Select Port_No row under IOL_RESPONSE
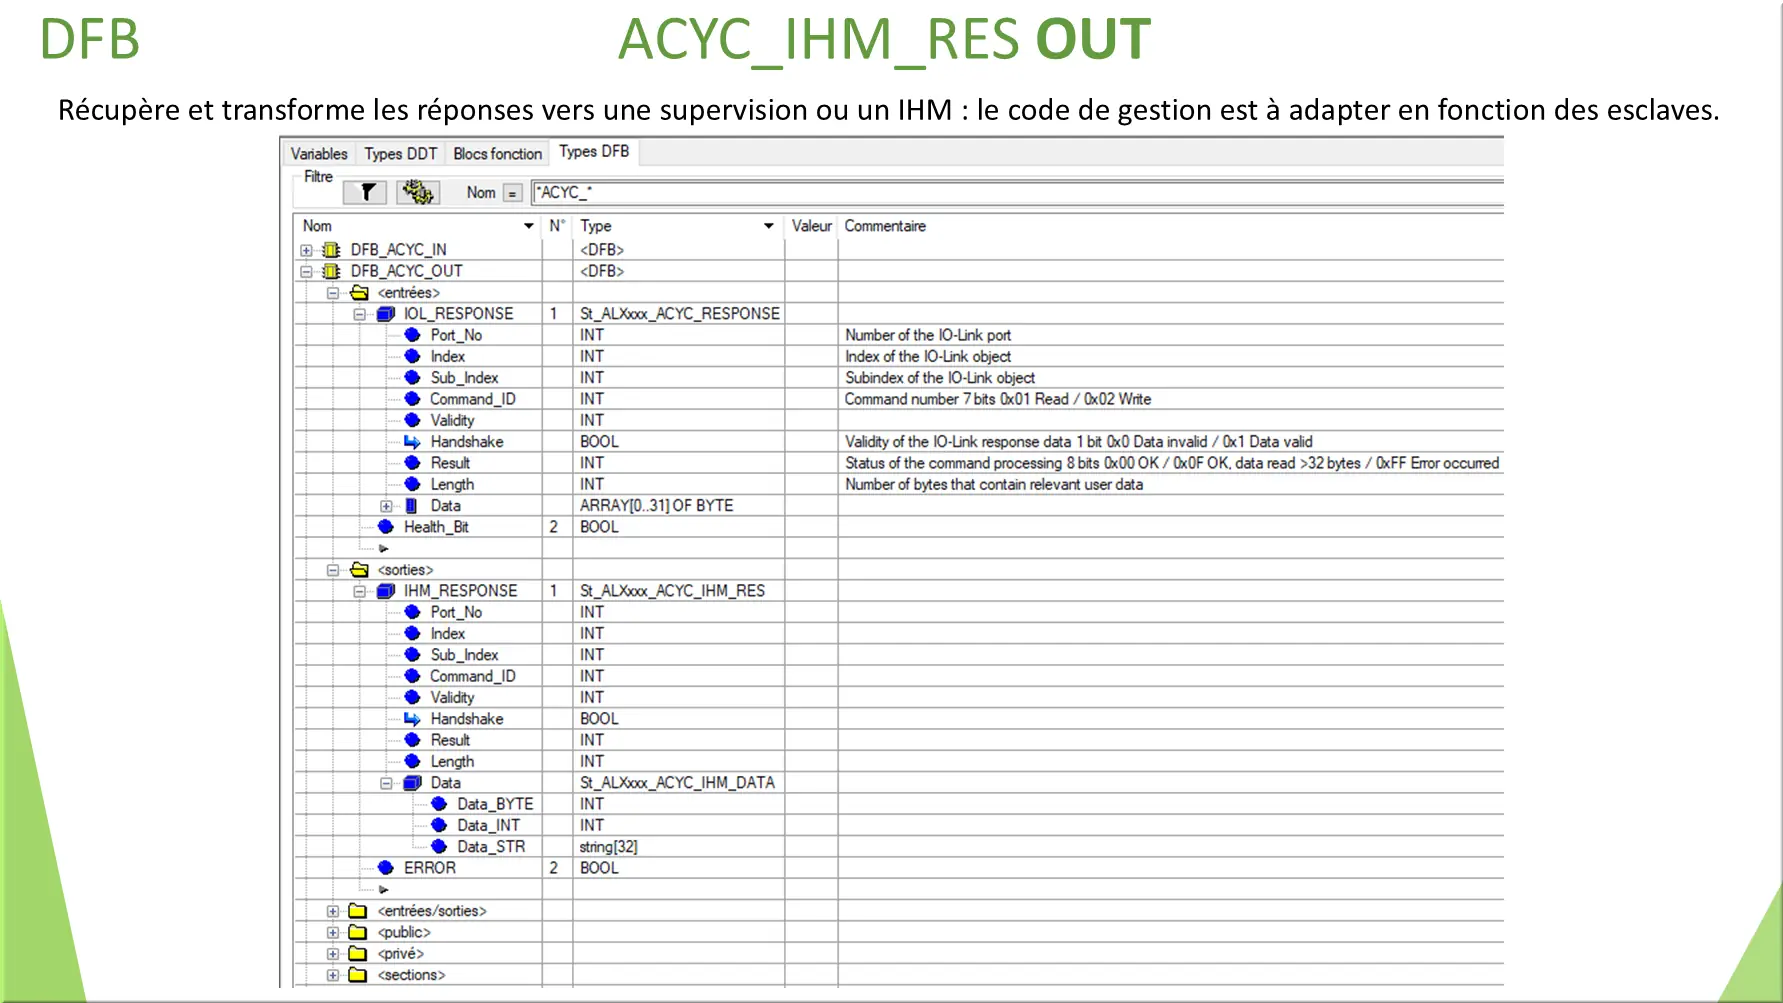Image resolution: width=1783 pixels, height=1003 pixels. [898, 335]
